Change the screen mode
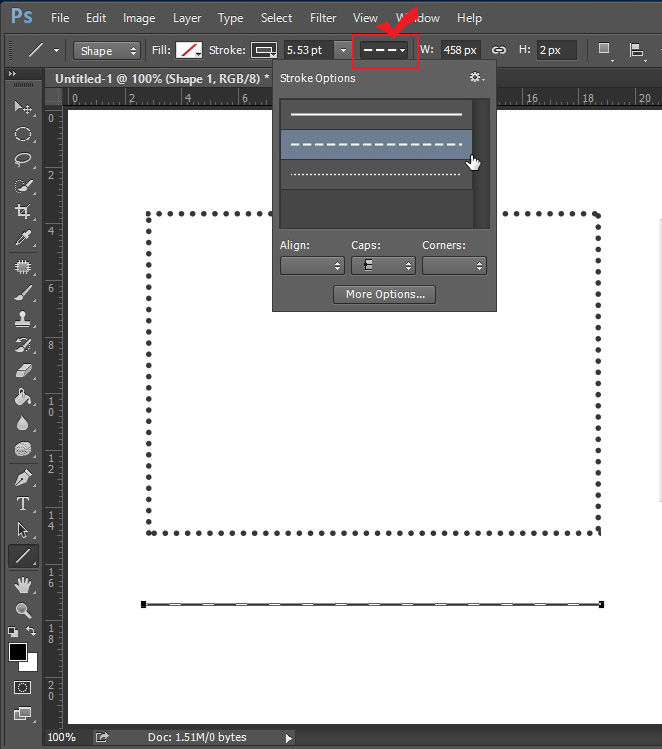 (22, 714)
